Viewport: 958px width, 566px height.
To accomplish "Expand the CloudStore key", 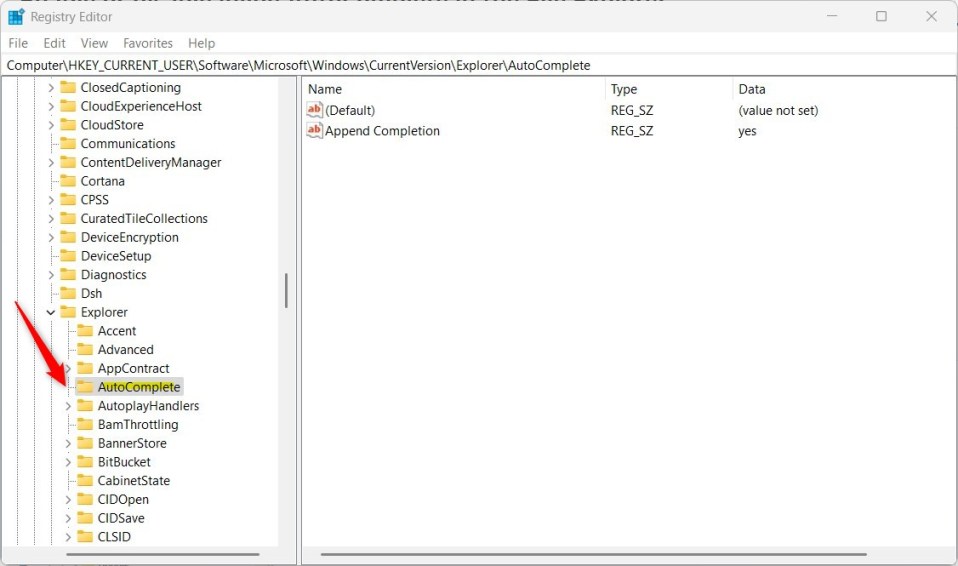I will click(51, 125).
